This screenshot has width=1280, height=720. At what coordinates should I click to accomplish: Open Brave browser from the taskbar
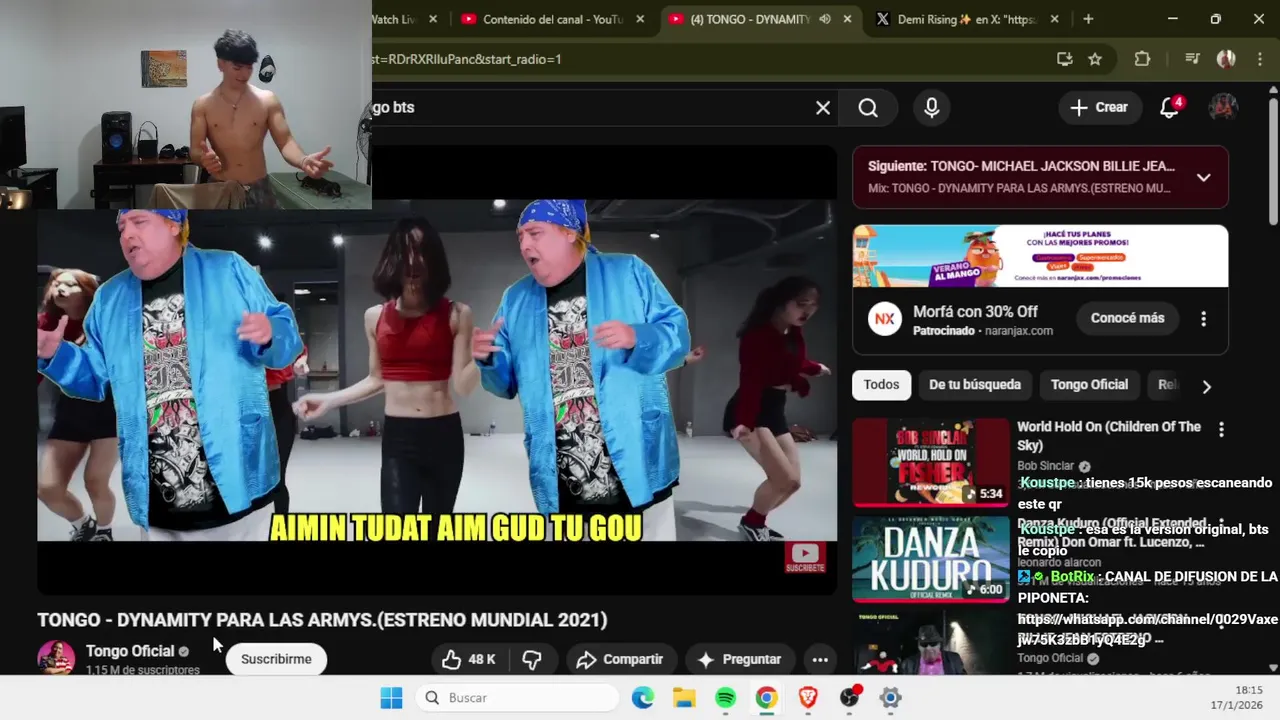(x=808, y=698)
